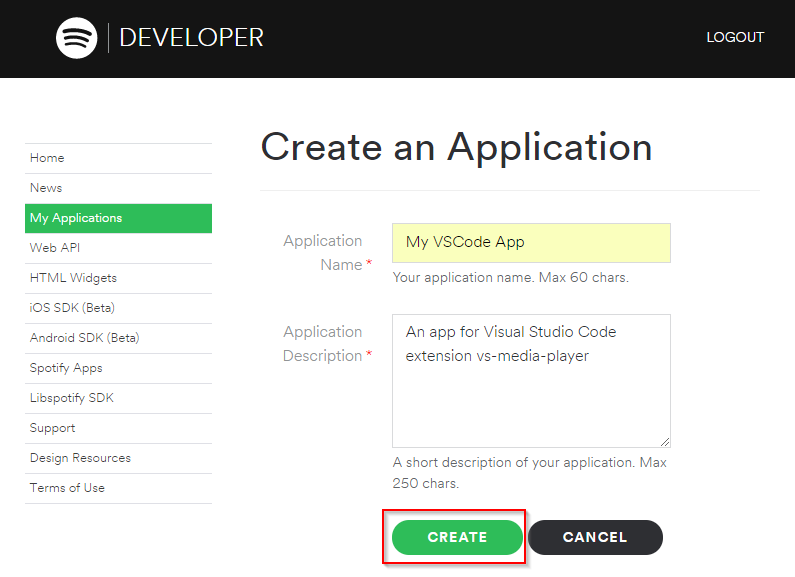Viewport: 795px width, 577px height.
Task: Log out using the LOGOUT link
Action: click(735, 37)
